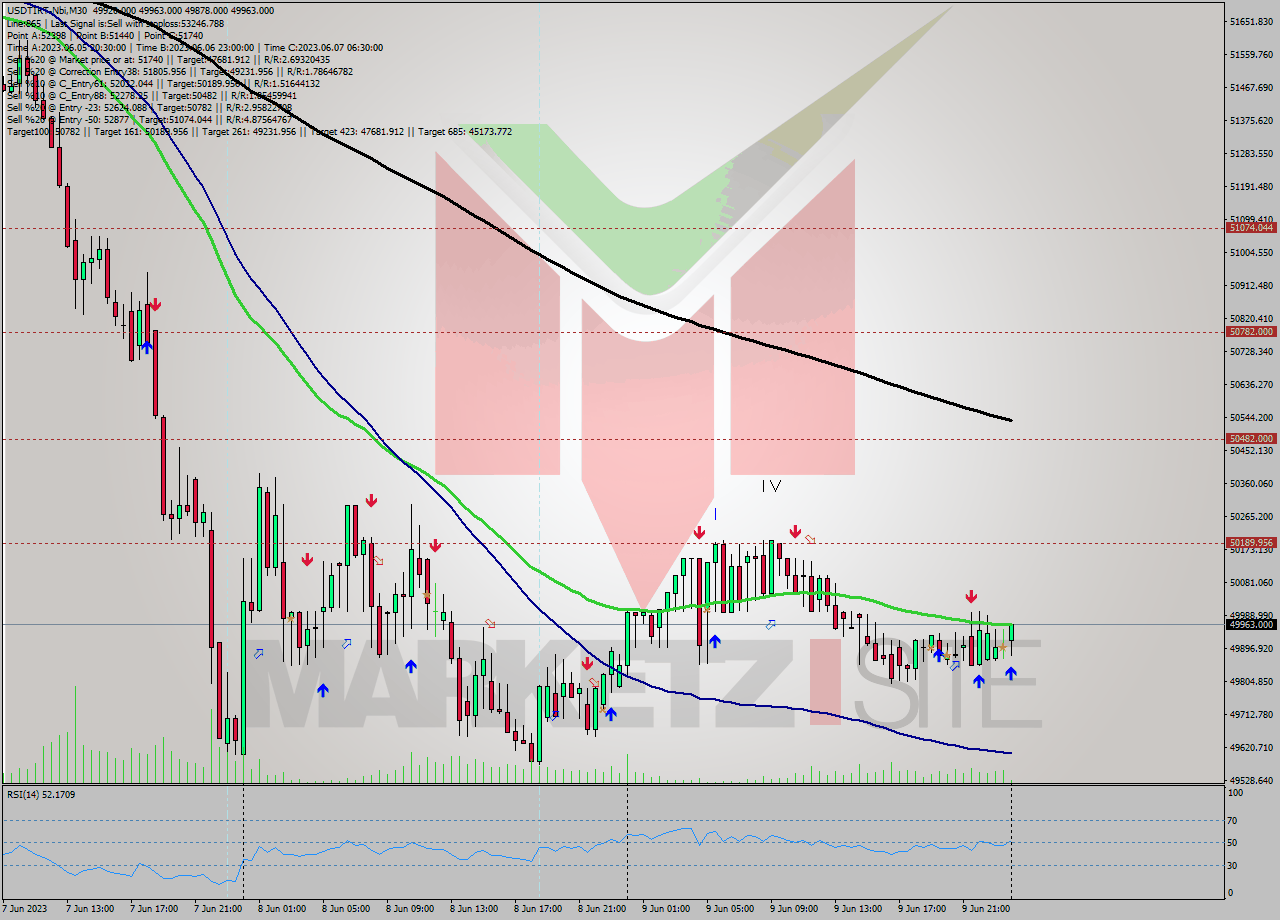
Task: Click the '9 Jun 17:00' time axis label
Action: 922,909
